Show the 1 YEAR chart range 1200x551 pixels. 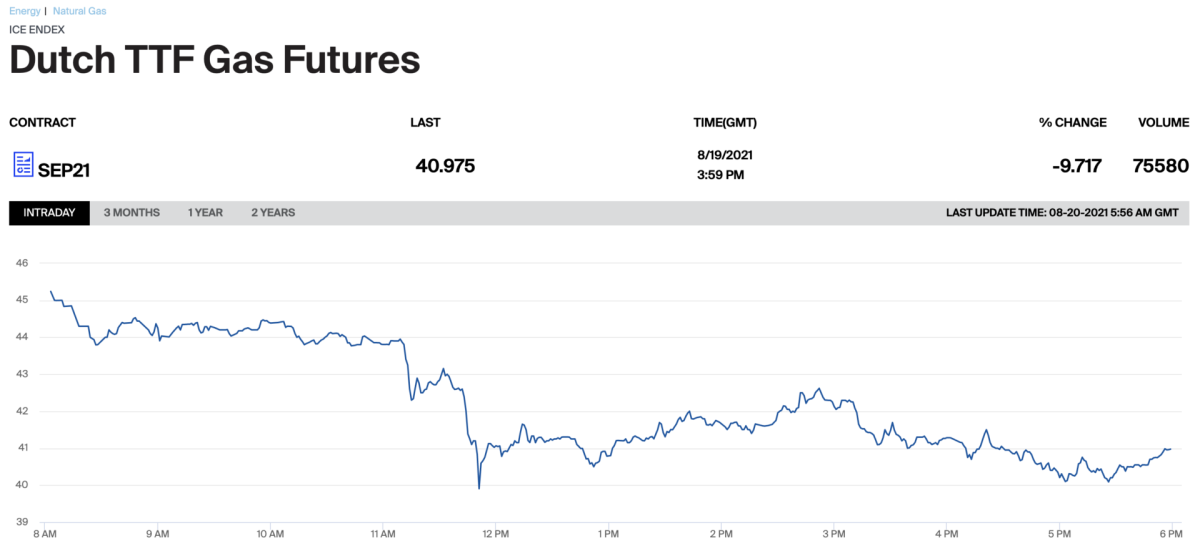[x=205, y=213]
